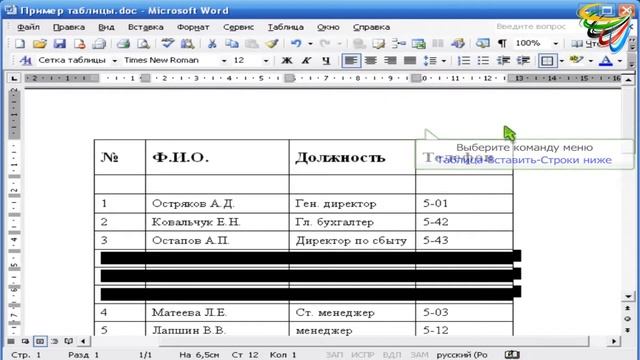Create a bulleted list
This screenshot has width=640, height=360.
click(x=483, y=60)
